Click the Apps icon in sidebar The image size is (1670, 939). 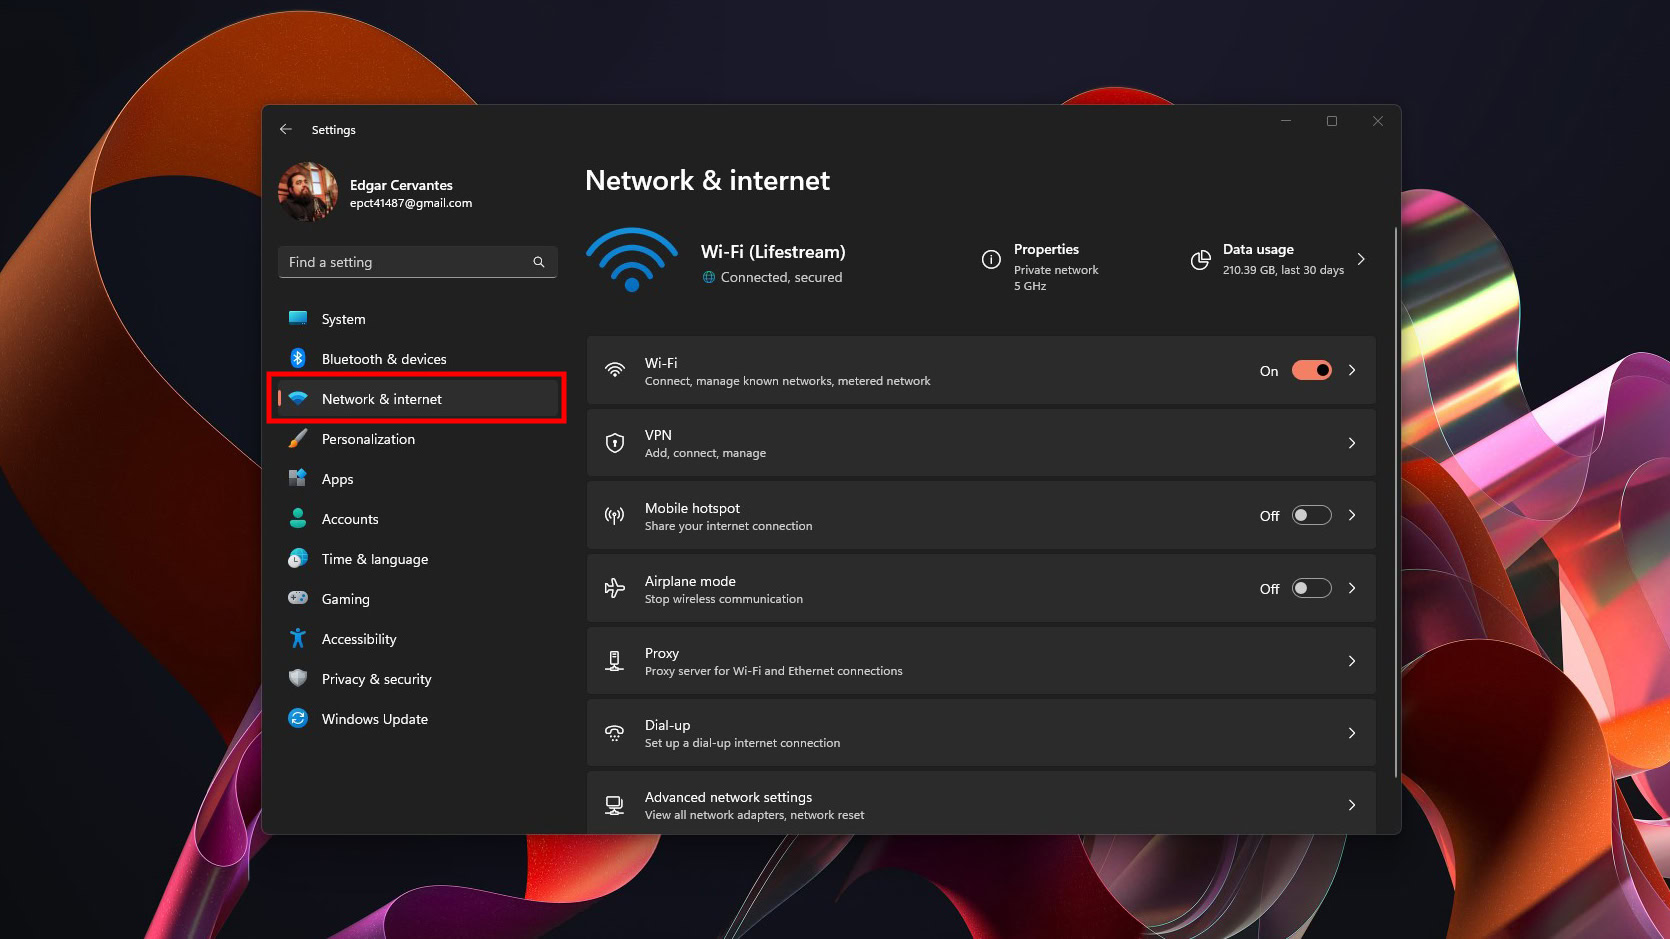coord(298,478)
